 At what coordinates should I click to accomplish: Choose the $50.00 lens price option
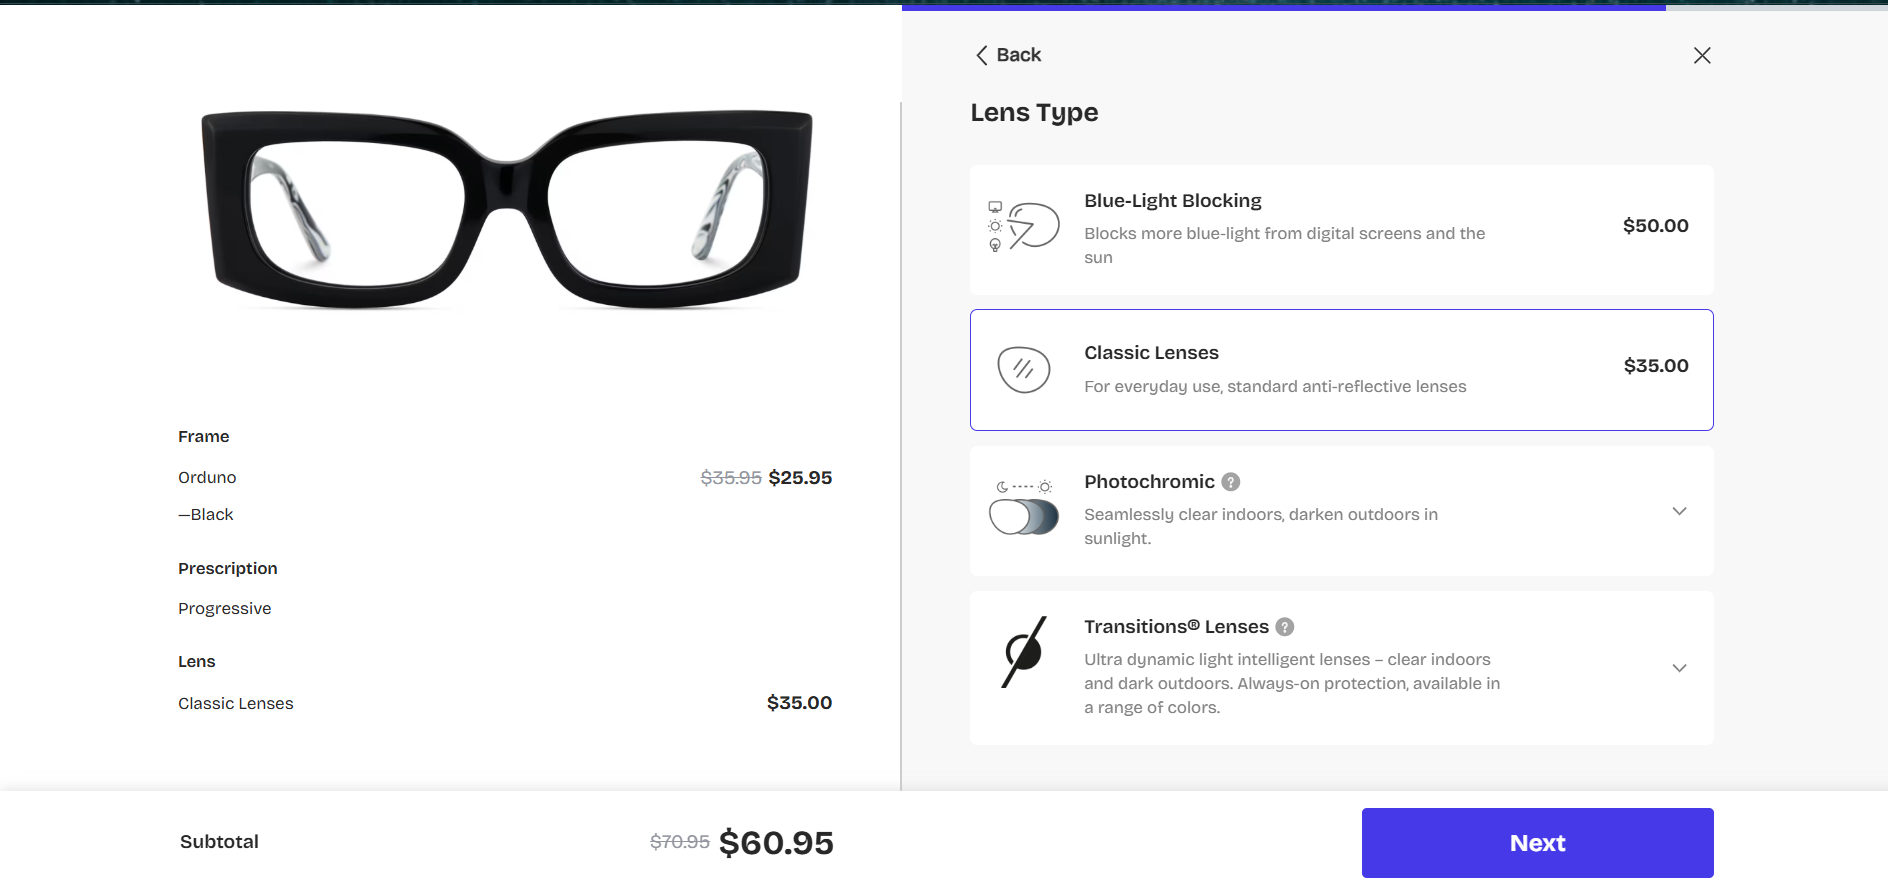click(x=1655, y=226)
